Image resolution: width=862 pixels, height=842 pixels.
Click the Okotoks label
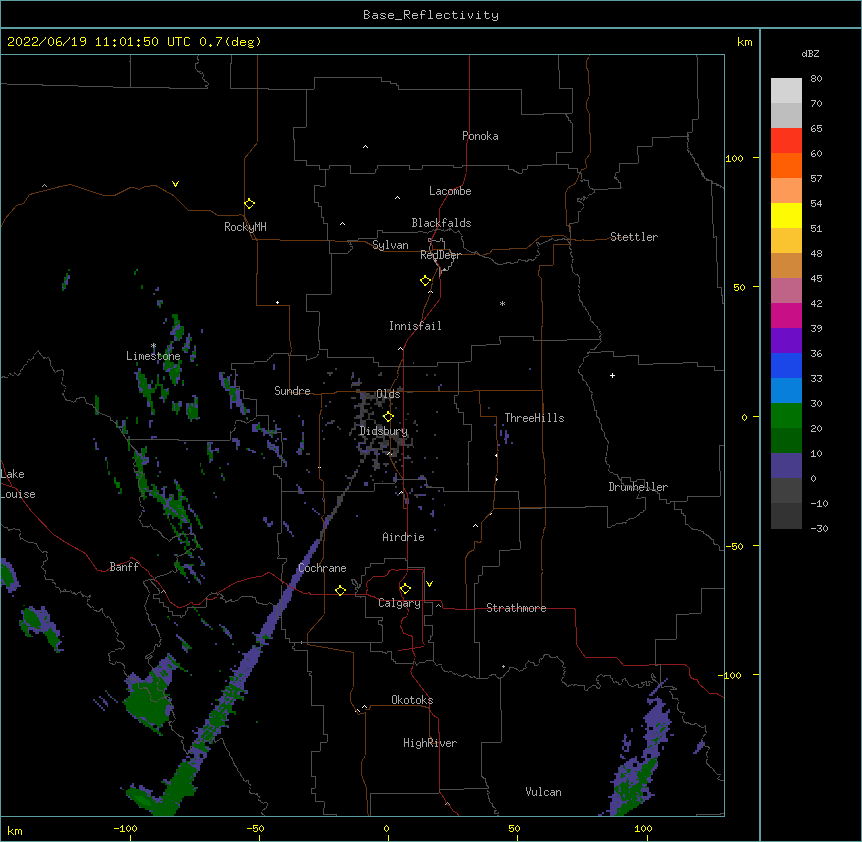click(412, 700)
